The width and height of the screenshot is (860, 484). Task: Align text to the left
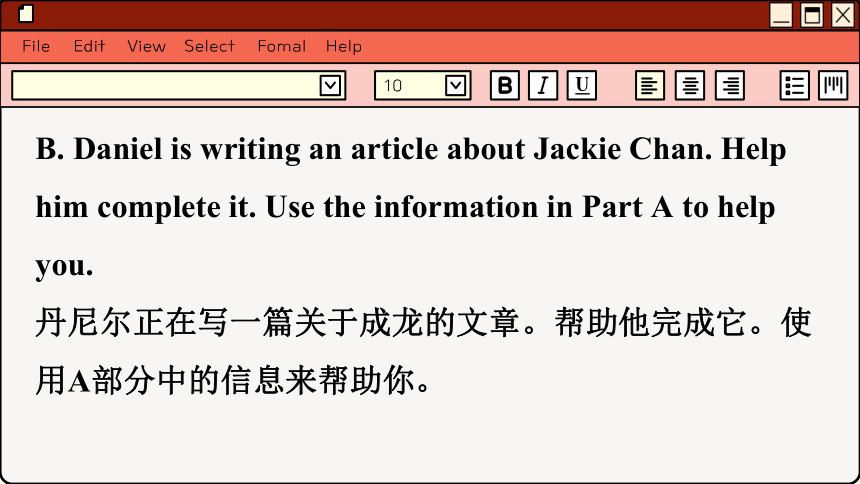[x=650, y=85]
